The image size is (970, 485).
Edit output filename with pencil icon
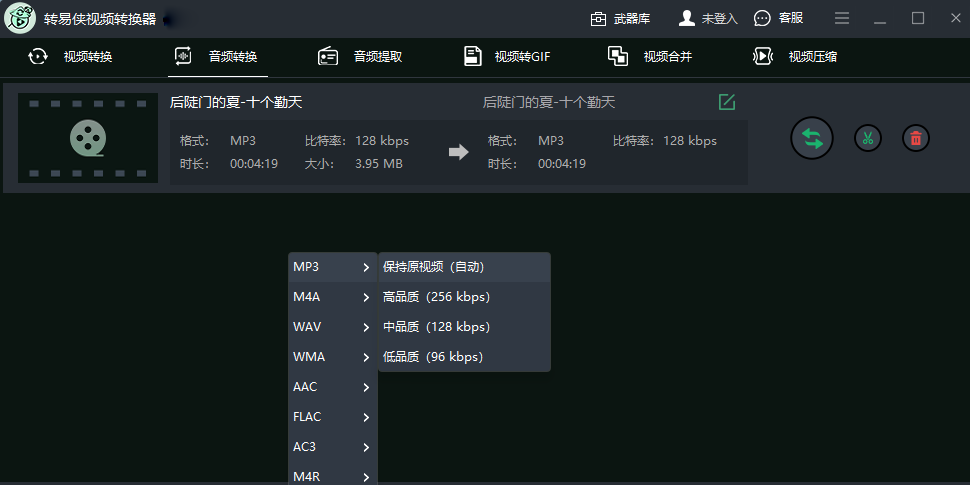[x=727, y=102]
